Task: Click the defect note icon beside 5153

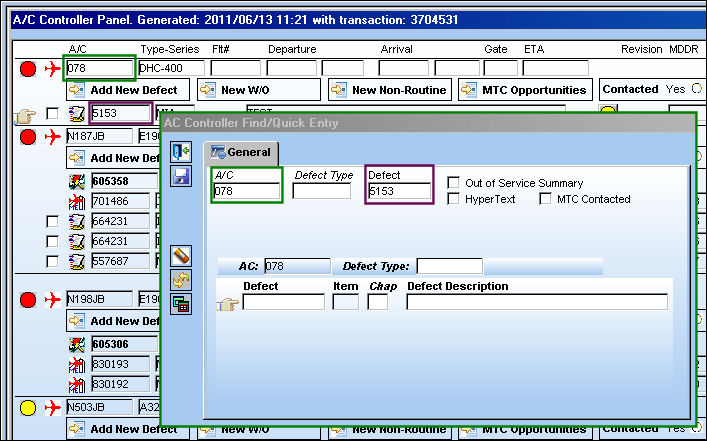Action: coord(77,114)
